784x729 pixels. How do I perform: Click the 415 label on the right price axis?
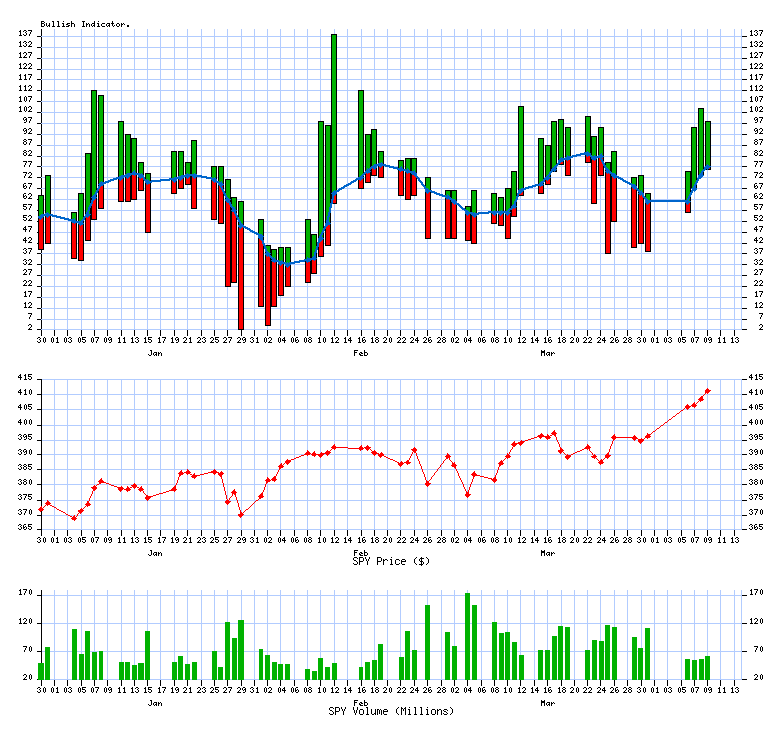tap(751, 378)
